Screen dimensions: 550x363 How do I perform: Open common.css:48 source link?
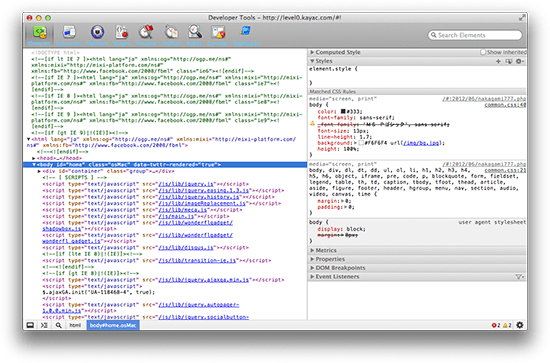(505, 105)
